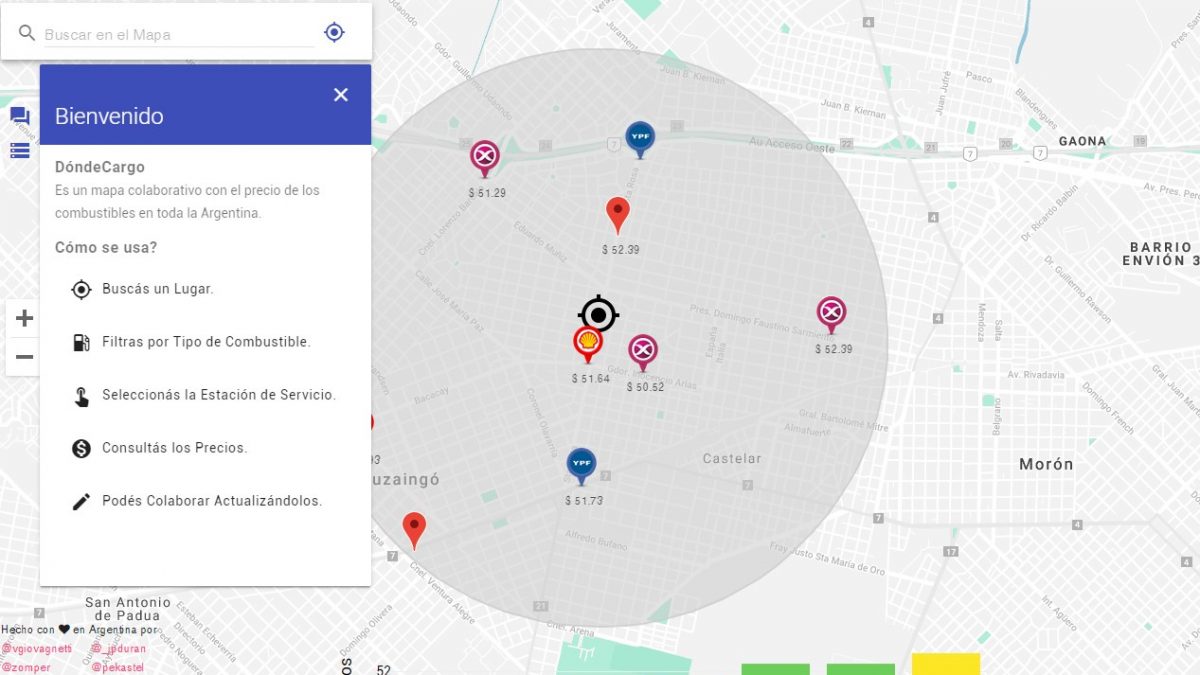The image size is (1200, 675).
Task: Select the Axion marker priced $50.52
Action: 643,351
